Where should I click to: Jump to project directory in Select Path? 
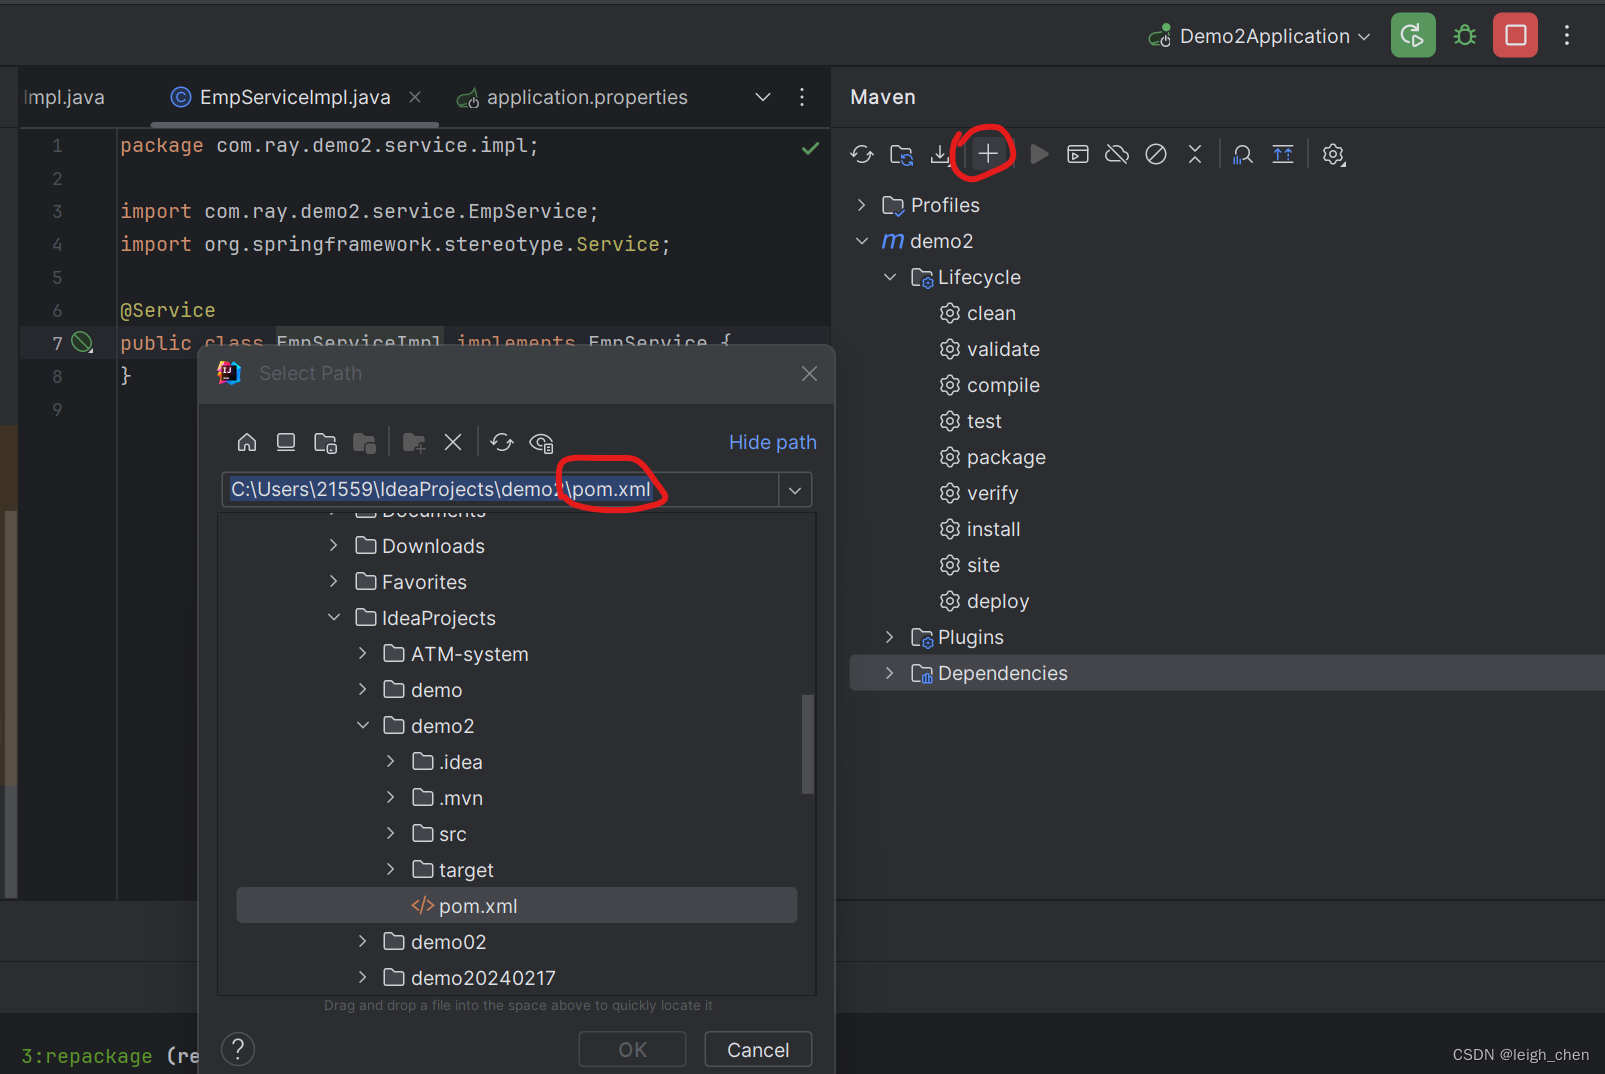click(325, 442)
